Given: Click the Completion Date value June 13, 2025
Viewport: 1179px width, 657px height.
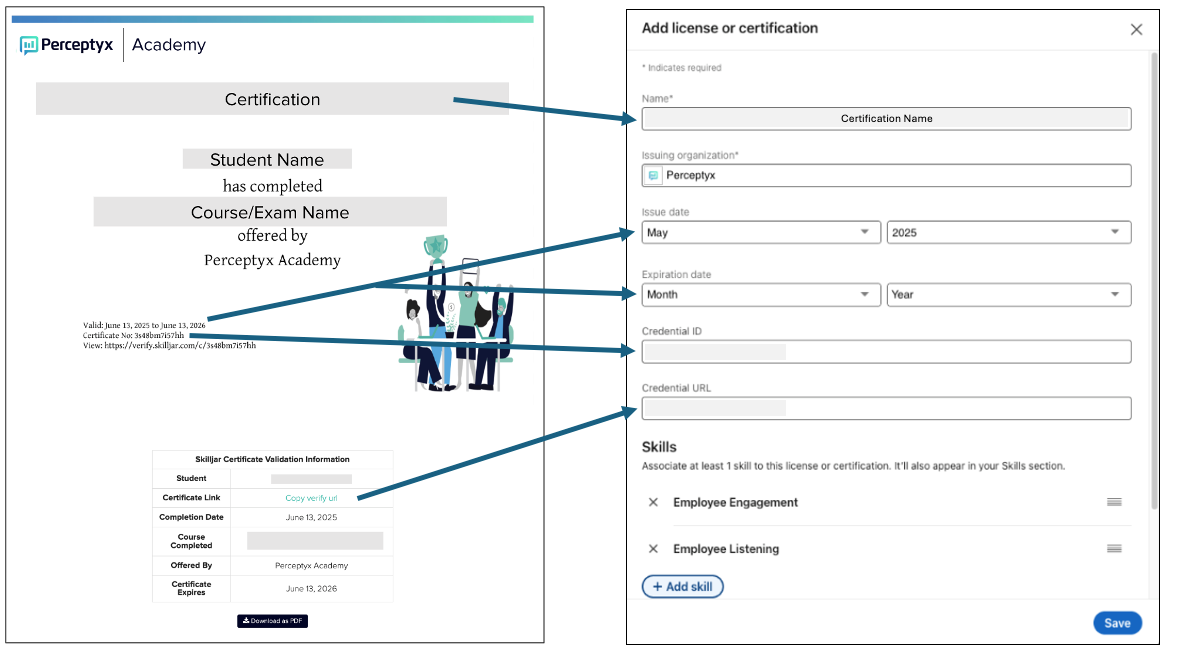Looking at the screenshot, I should pyautogui.click(x=311, y=517).
